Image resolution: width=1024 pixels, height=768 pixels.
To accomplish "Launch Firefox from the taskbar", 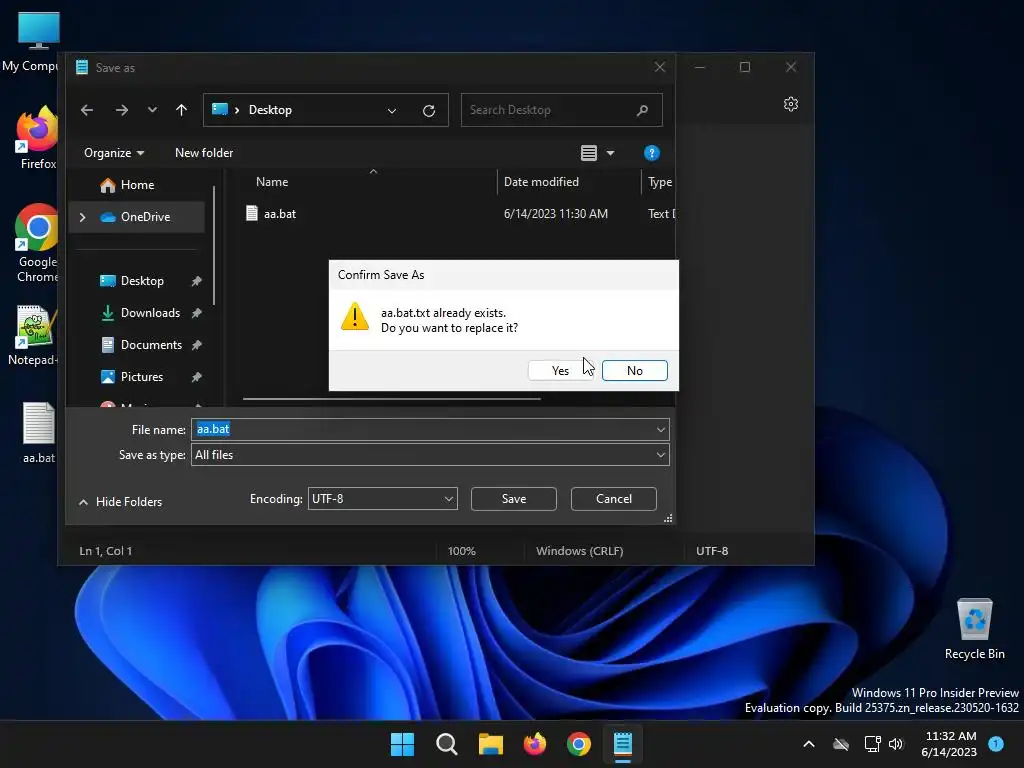I will 535,744.
